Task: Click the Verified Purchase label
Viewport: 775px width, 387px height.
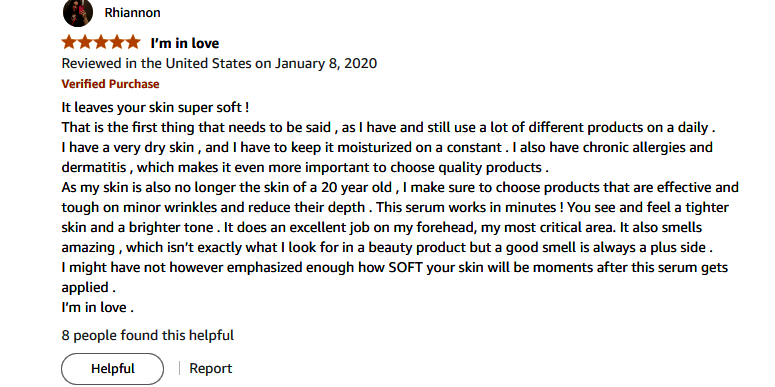Action: point(110,84)
